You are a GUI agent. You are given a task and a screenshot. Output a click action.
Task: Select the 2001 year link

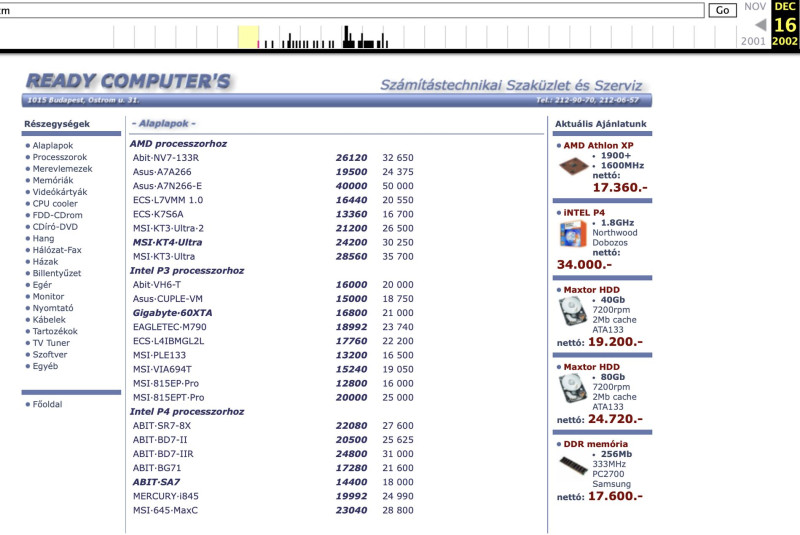pos(753,41)
